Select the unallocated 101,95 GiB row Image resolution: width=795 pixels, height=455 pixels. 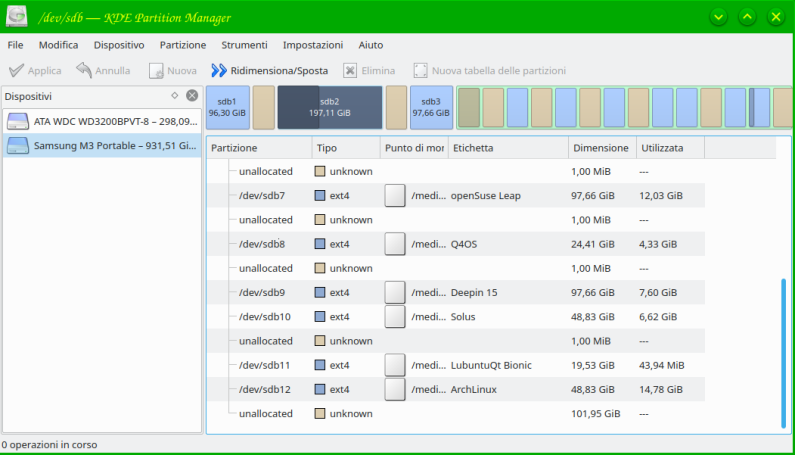(x=455, y=414)
